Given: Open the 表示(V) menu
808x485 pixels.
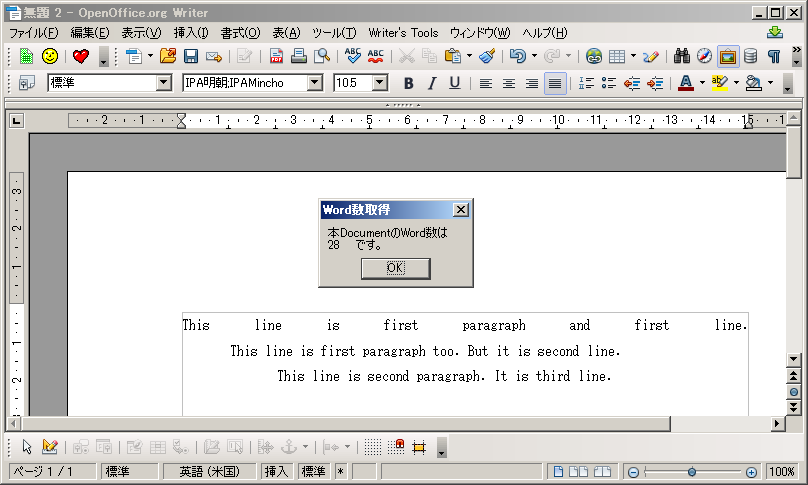Looking at the screenshot, I should [x=141, y=33].
